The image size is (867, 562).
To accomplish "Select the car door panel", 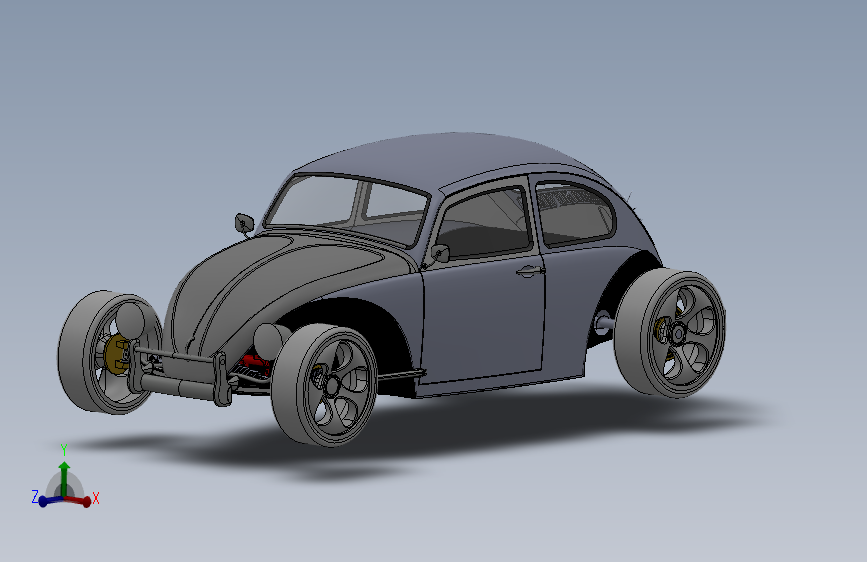I will point(482,321).
